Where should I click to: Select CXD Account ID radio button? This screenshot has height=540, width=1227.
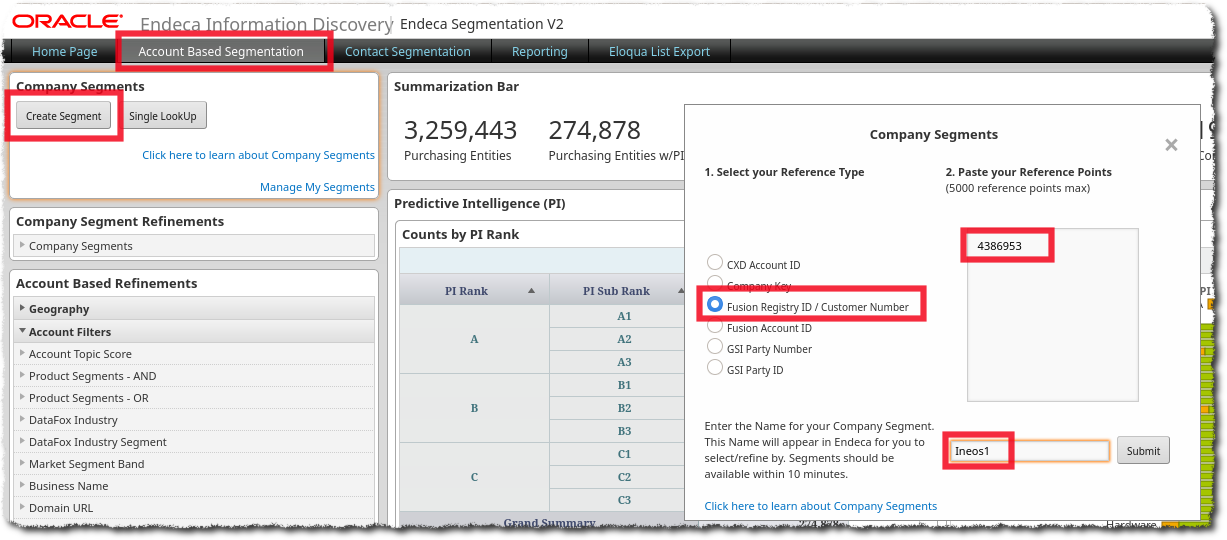[x=715, y=263]
